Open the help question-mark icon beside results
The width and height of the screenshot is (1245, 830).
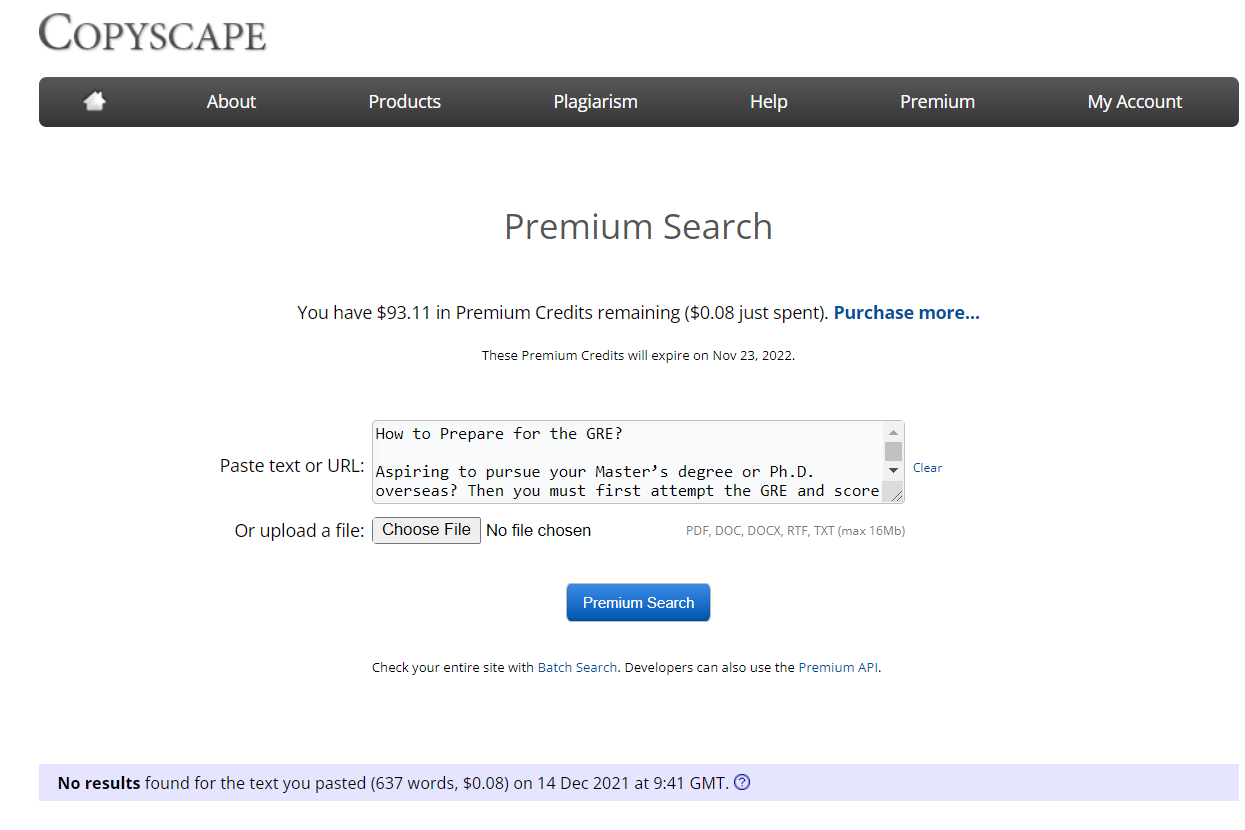(742, 782)
